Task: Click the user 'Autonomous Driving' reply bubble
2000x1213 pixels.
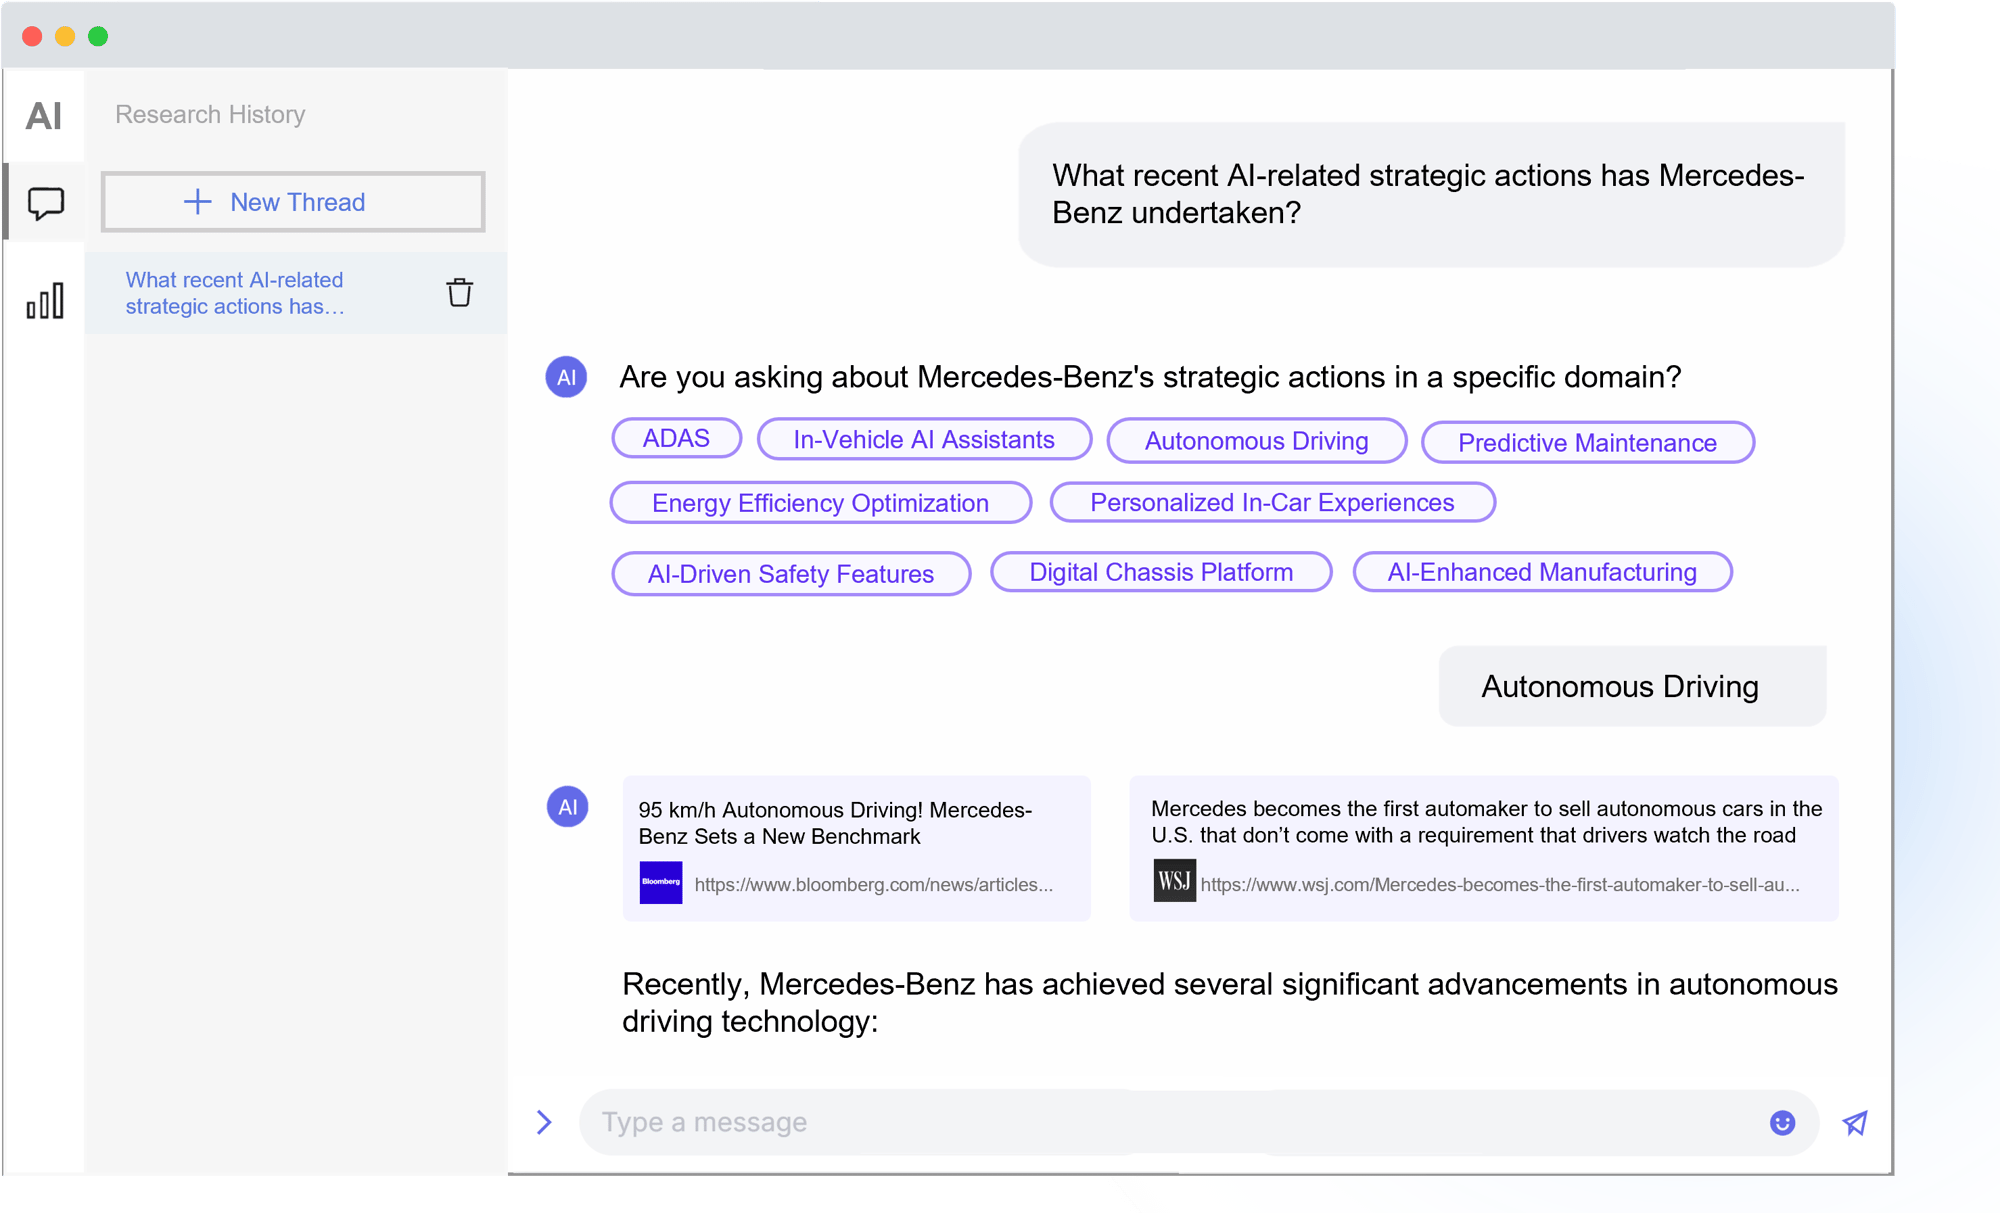Action: coord(1632,686)
